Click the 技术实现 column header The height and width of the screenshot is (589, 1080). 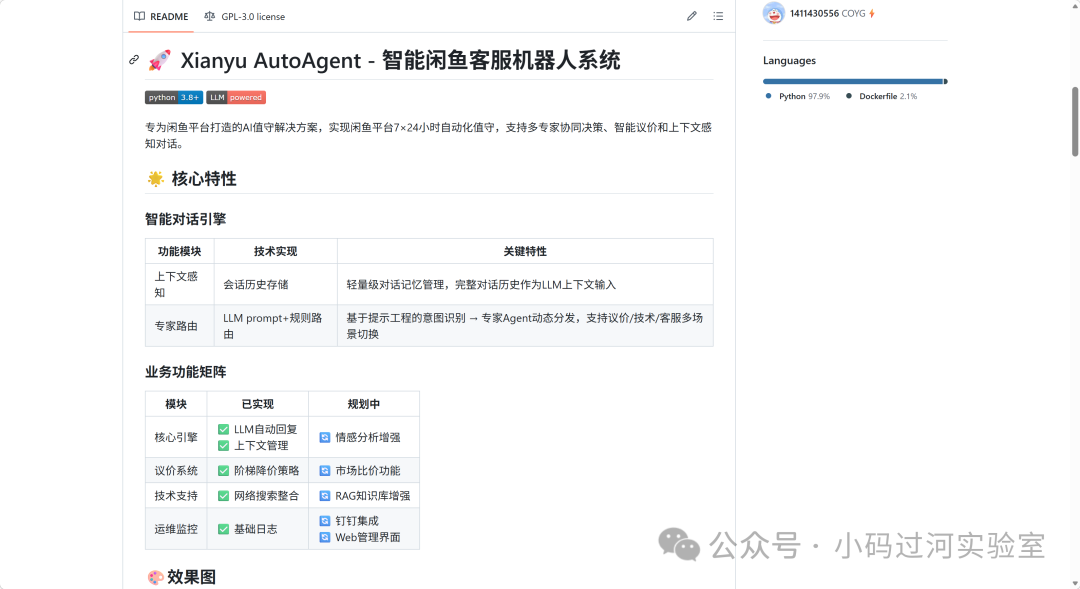[276, 251]
